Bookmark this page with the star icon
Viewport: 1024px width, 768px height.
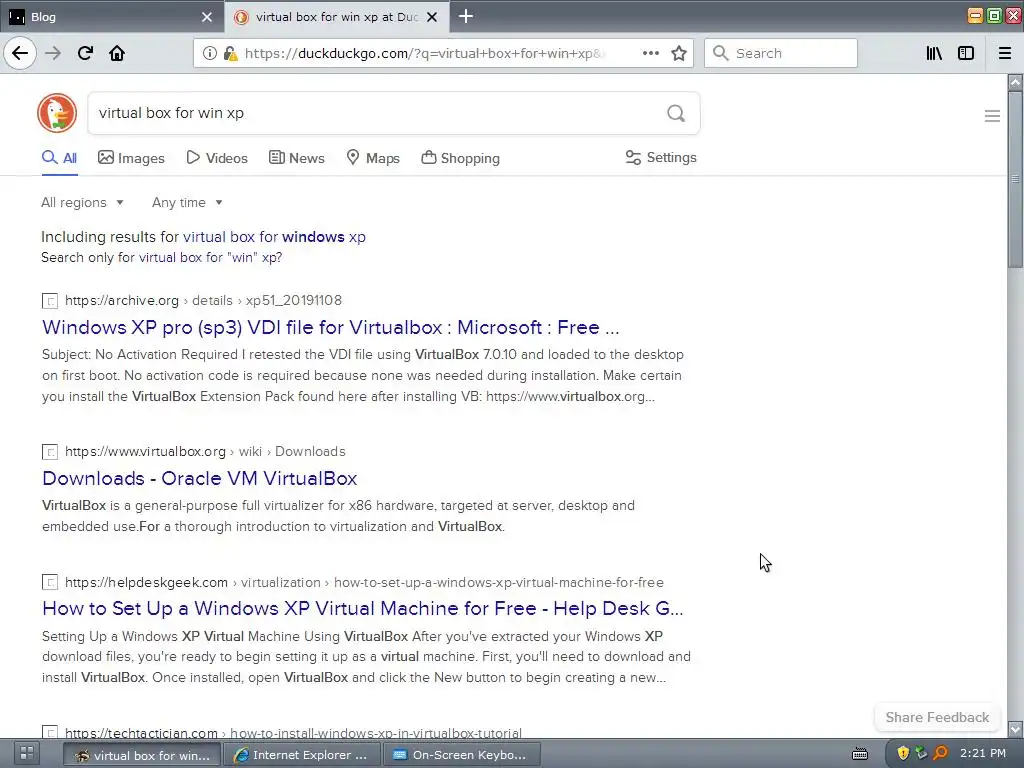tap(679, 53)
